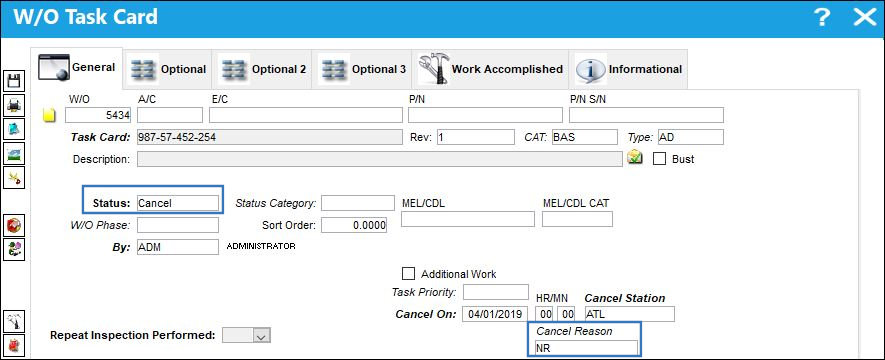Viewport: 885px width, 360px height.
Task: Click the description notes icon beside Bust
Action: point(636,158)
